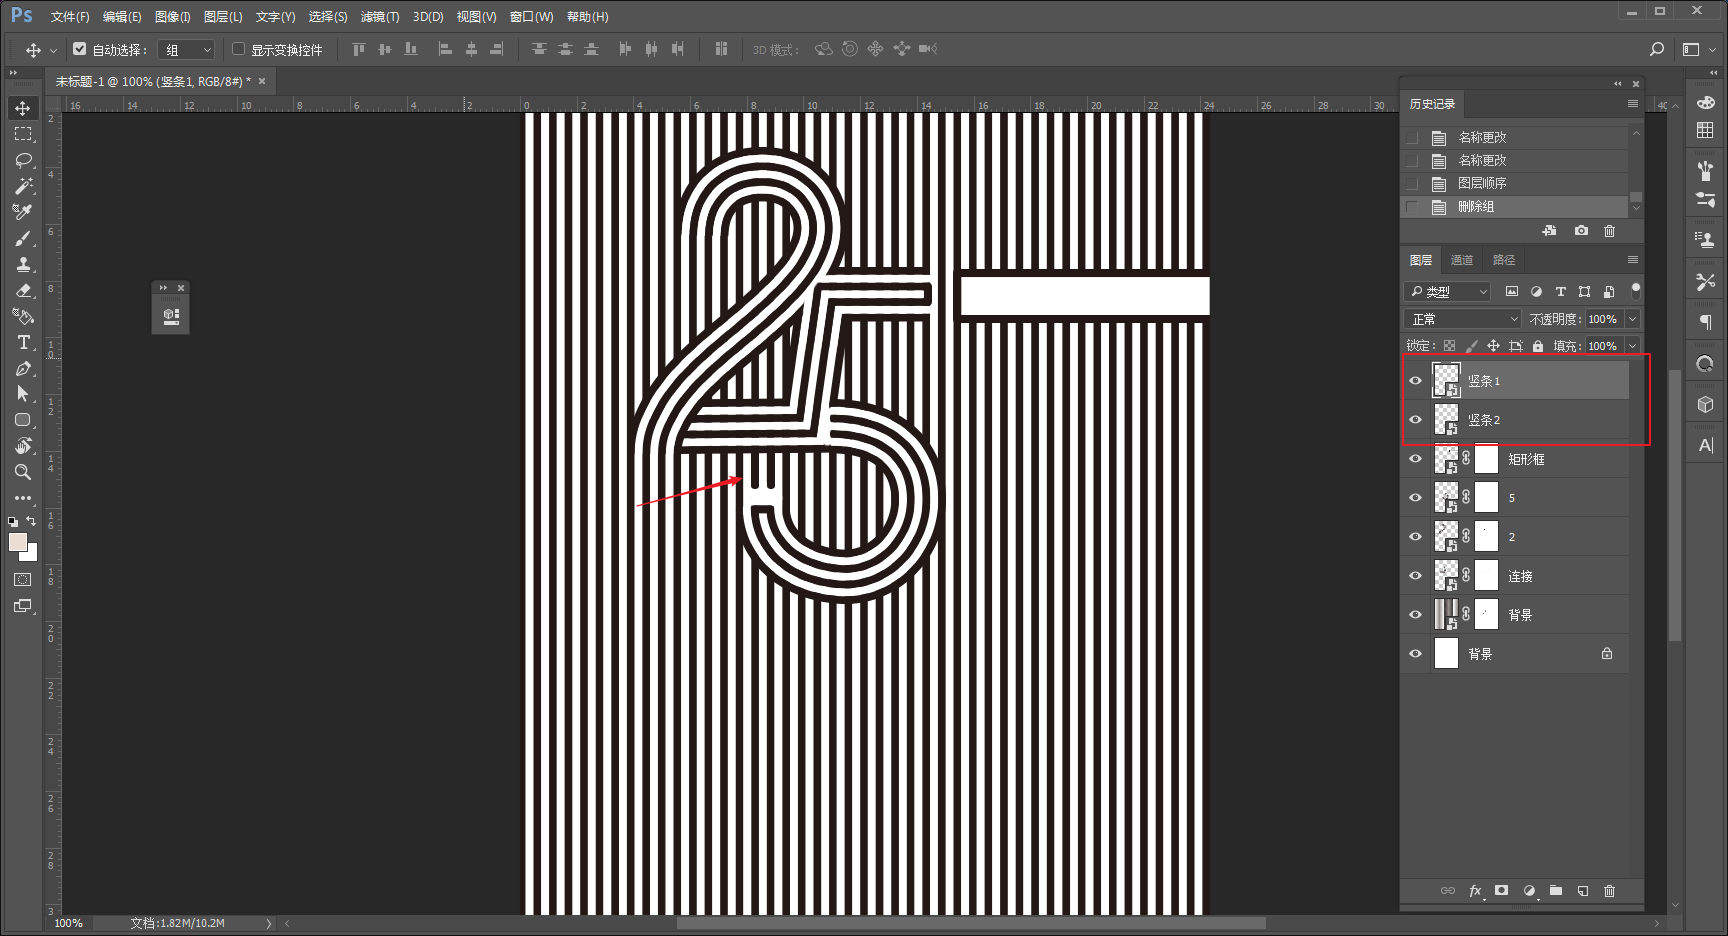Select the 图层顺序 history state
1728x936 pixels.
coord(1515,184)
